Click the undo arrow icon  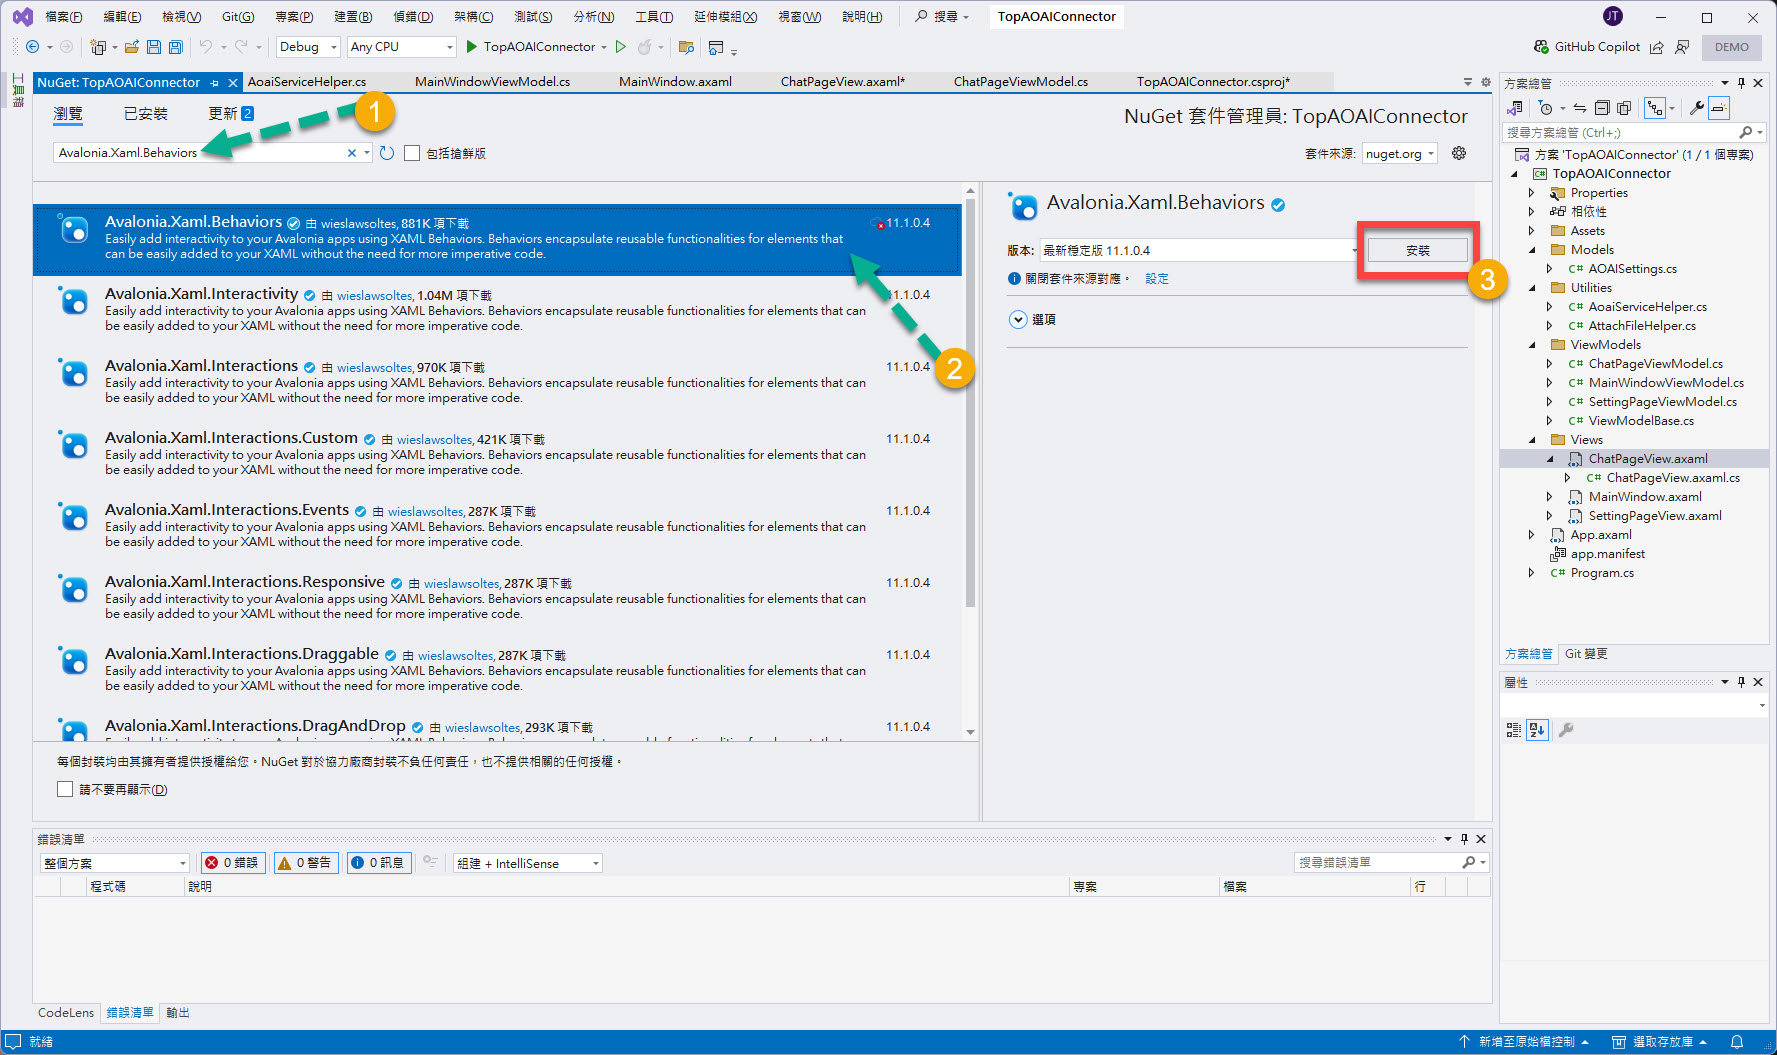coord(206,47)
